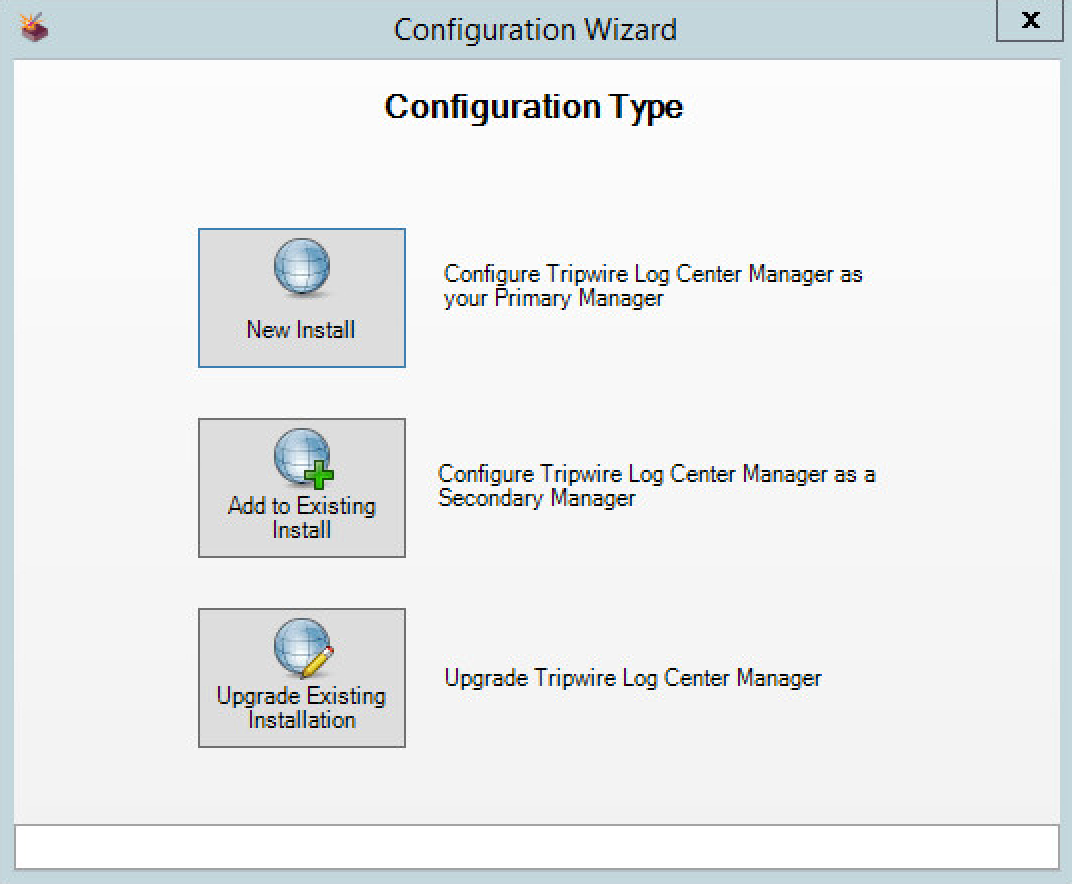This screenshot has height=884, width=1072.
Task: Click the empty status bar at the bottom
Action: pos(536,846)
